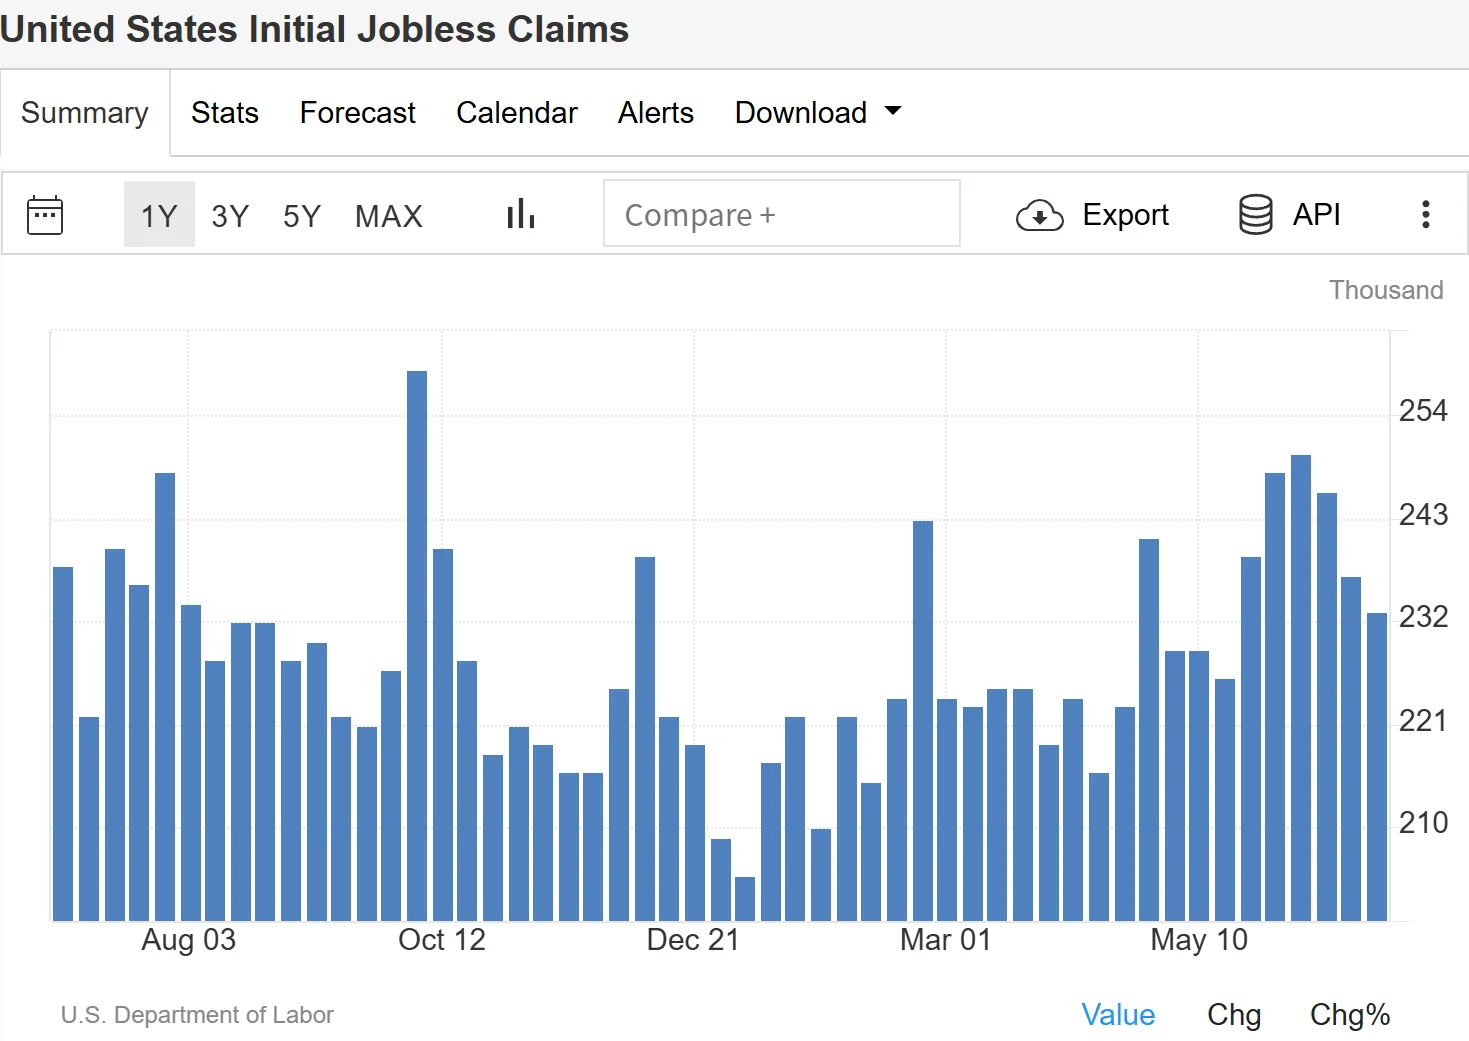The image size is (1469, 1041).
Task: Click the 254 y-axis value
Action: [x=1423, y=411]
